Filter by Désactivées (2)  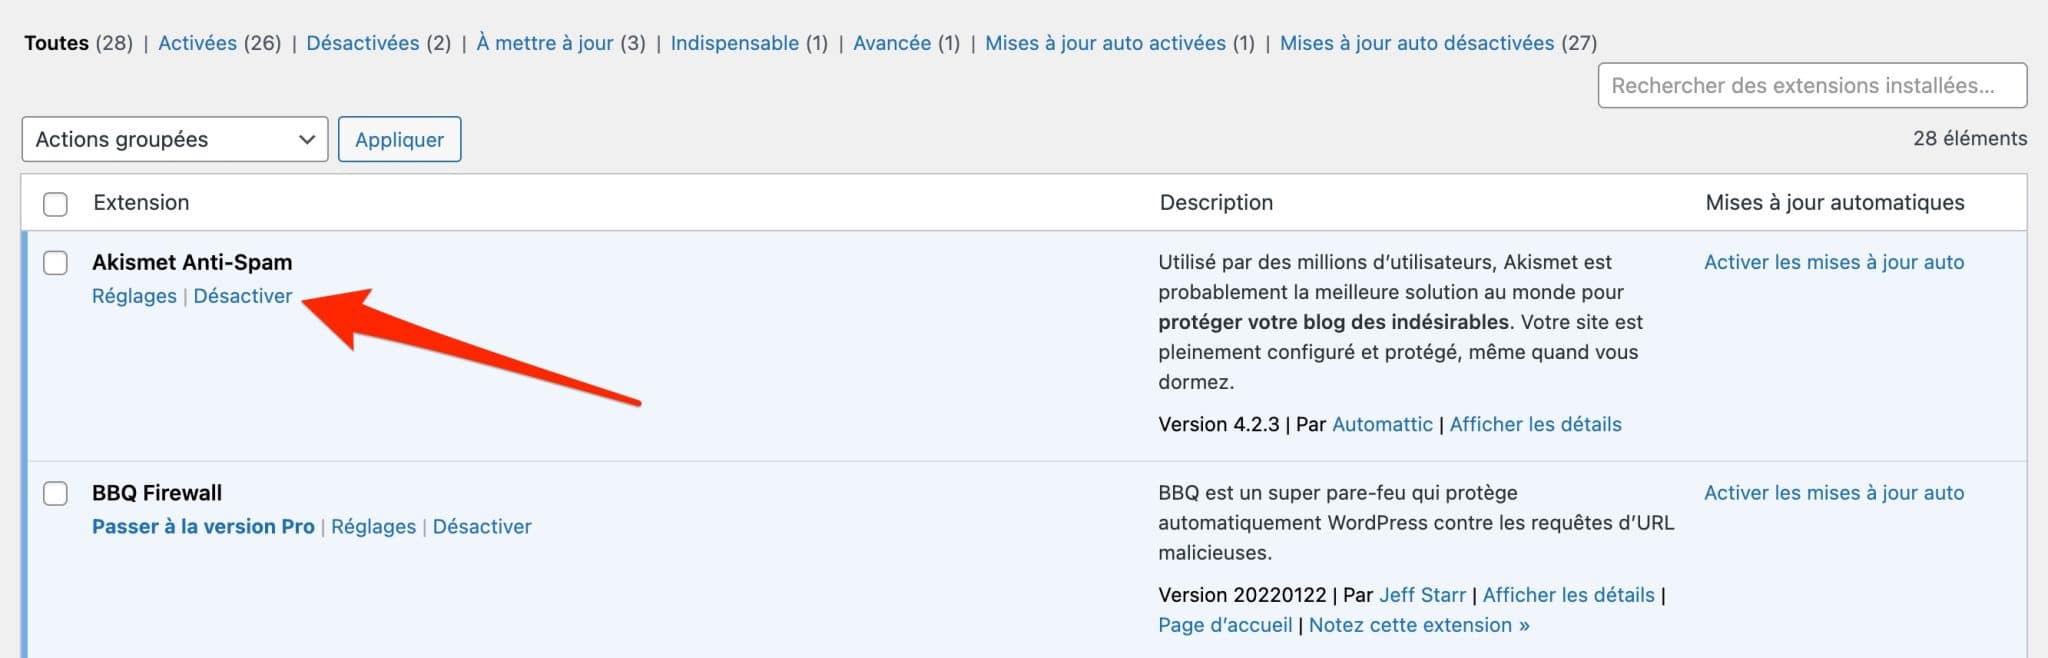coord(379,43)
